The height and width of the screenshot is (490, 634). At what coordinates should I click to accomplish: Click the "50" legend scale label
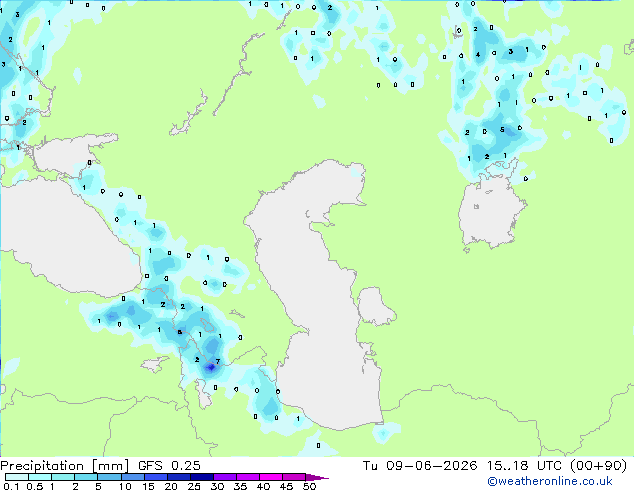309,486
